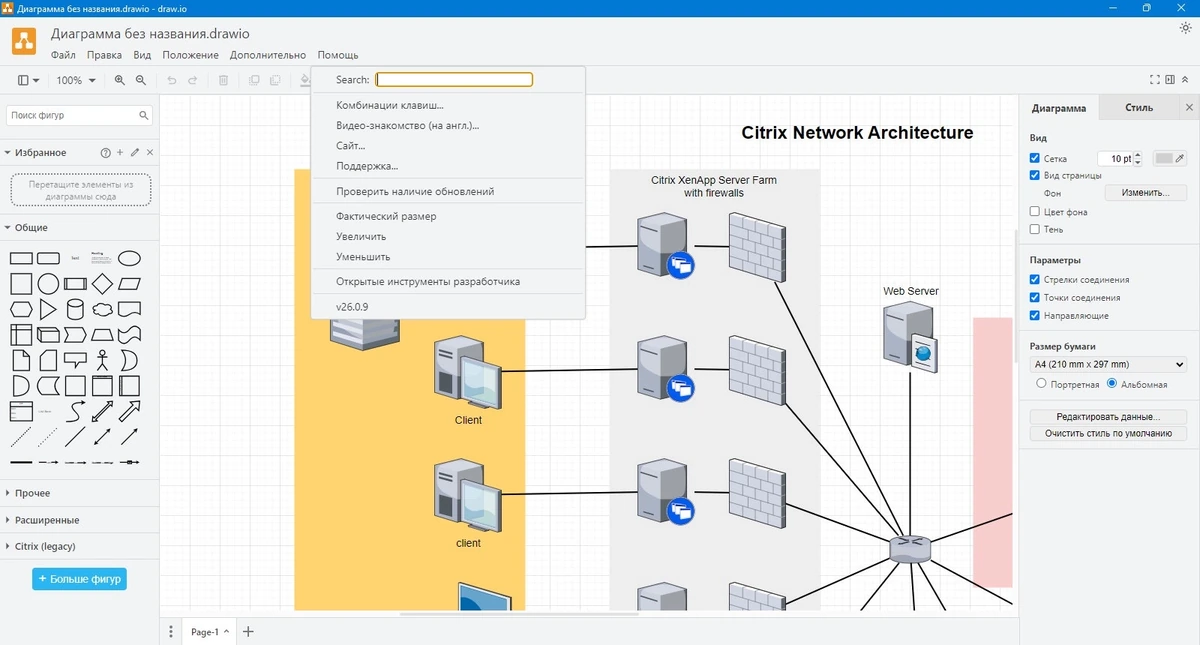Click the fullscreen icon in toolbar
Screen dimensions: 1200x645
(x=1155, y=80)
